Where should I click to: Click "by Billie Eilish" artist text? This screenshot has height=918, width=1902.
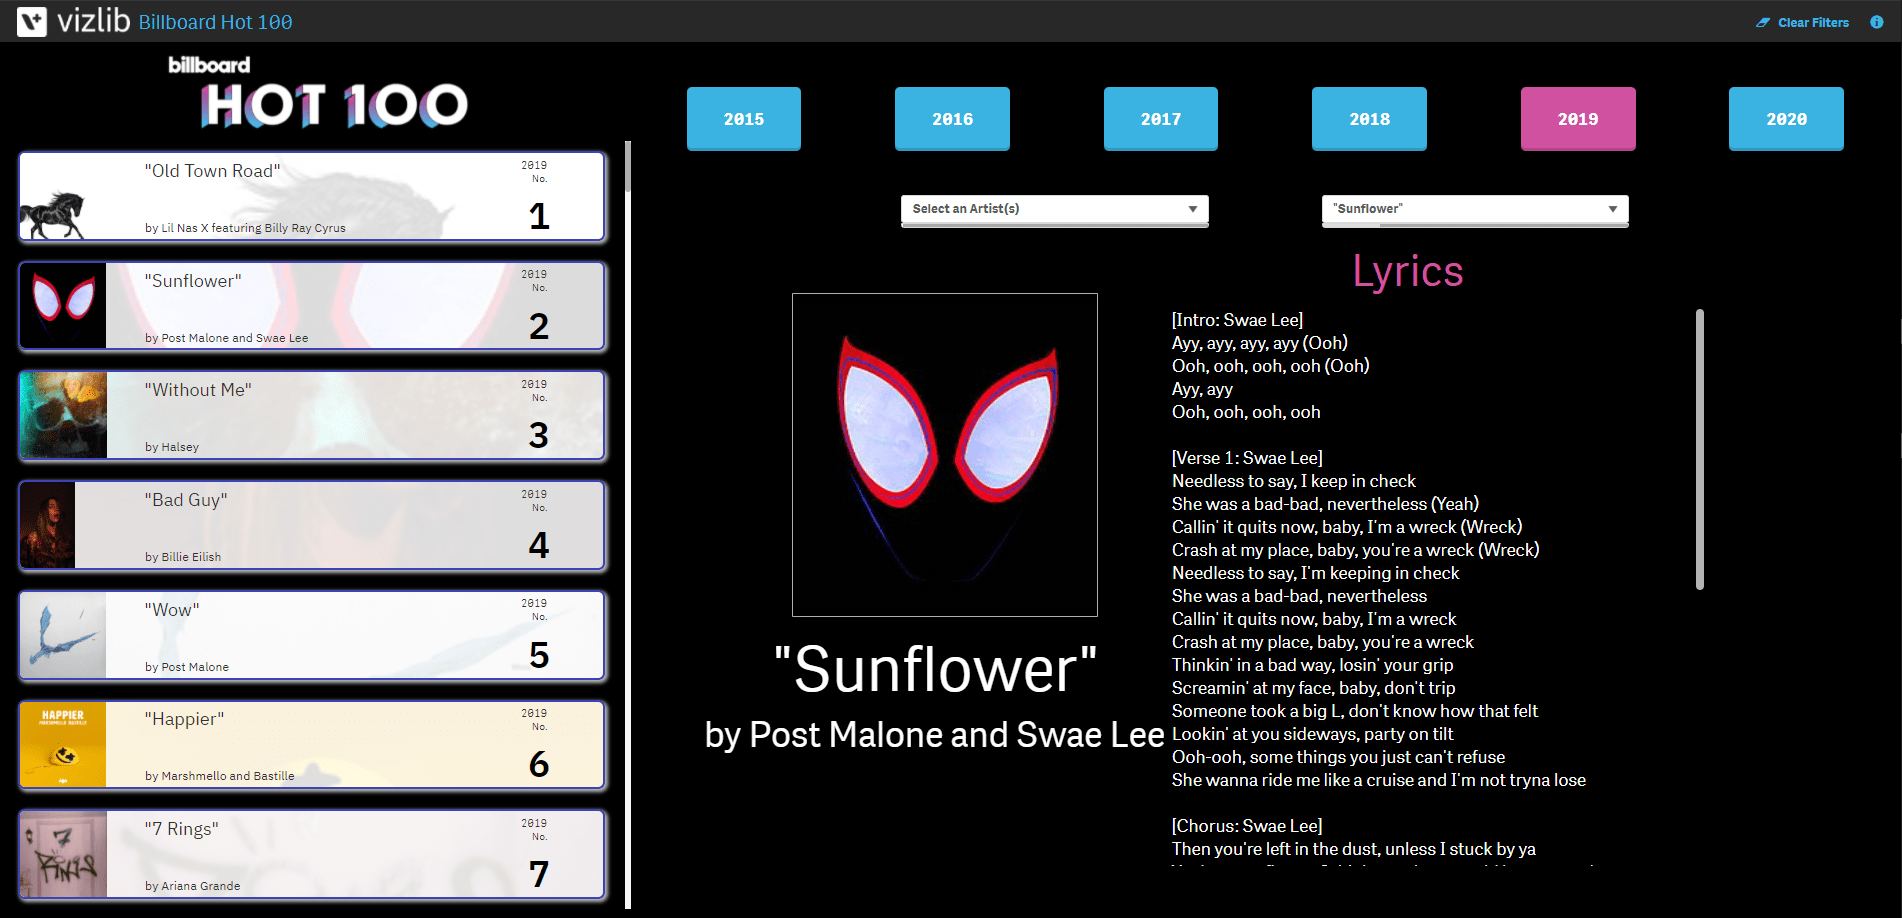(183, 557)
